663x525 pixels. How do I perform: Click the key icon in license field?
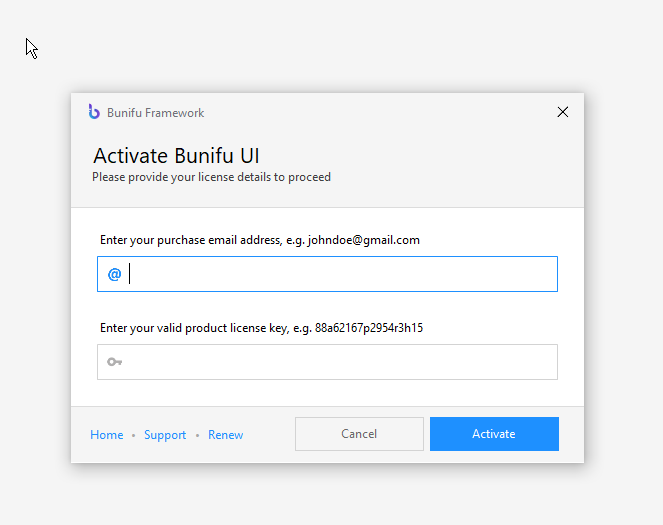pyautogui.click(x=114, y=362)
